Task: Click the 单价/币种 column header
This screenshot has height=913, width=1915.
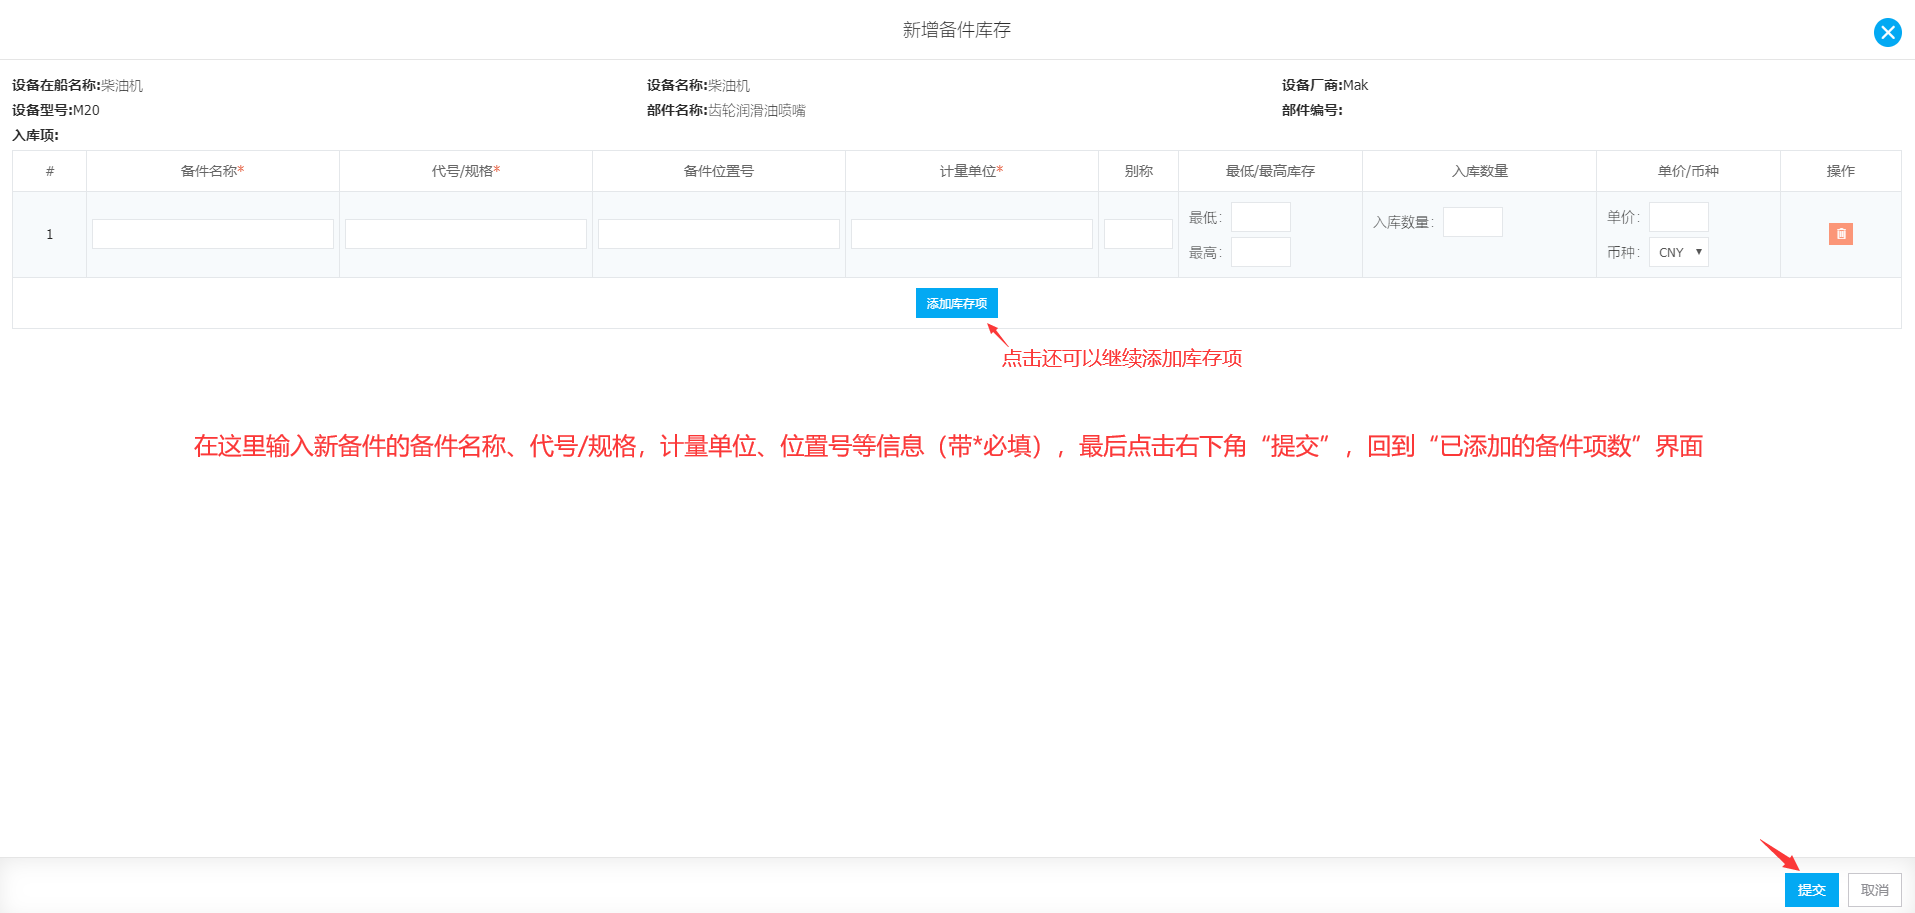Action: [1688, 171]
